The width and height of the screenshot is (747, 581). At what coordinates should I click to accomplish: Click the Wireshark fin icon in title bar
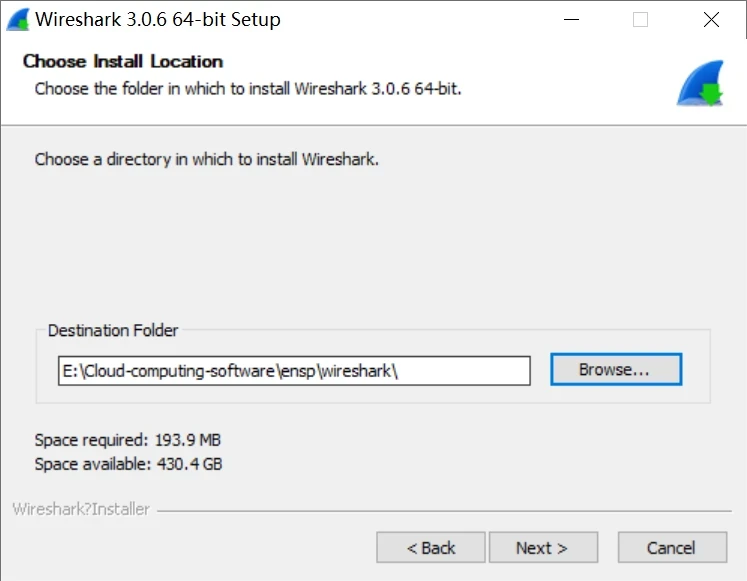(17, 19)
